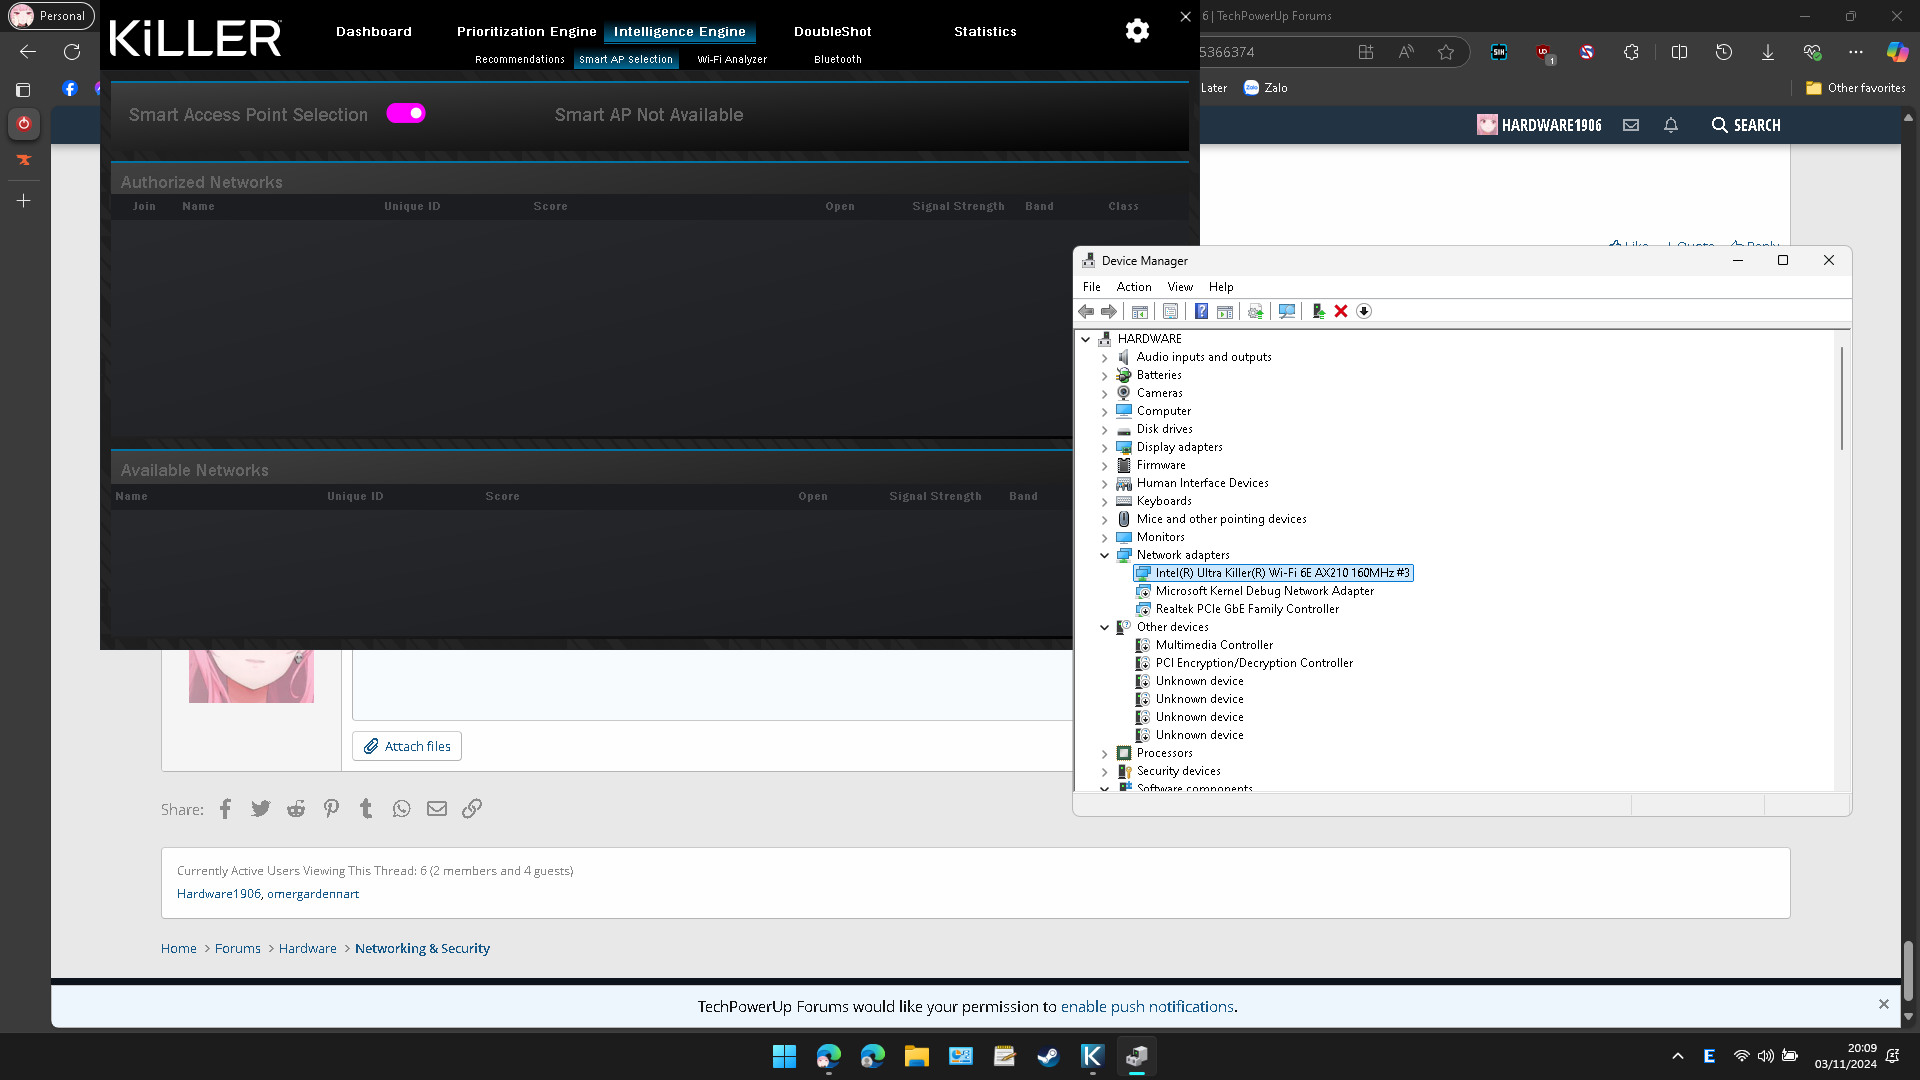Collapse the HARDWARE root node
This screenshot has height=1080, width=1920.
pyautogui.click(x=1086, y=339)
